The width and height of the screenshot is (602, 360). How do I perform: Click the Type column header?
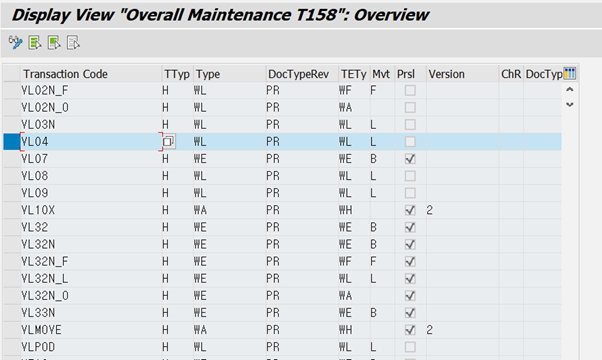230,74
